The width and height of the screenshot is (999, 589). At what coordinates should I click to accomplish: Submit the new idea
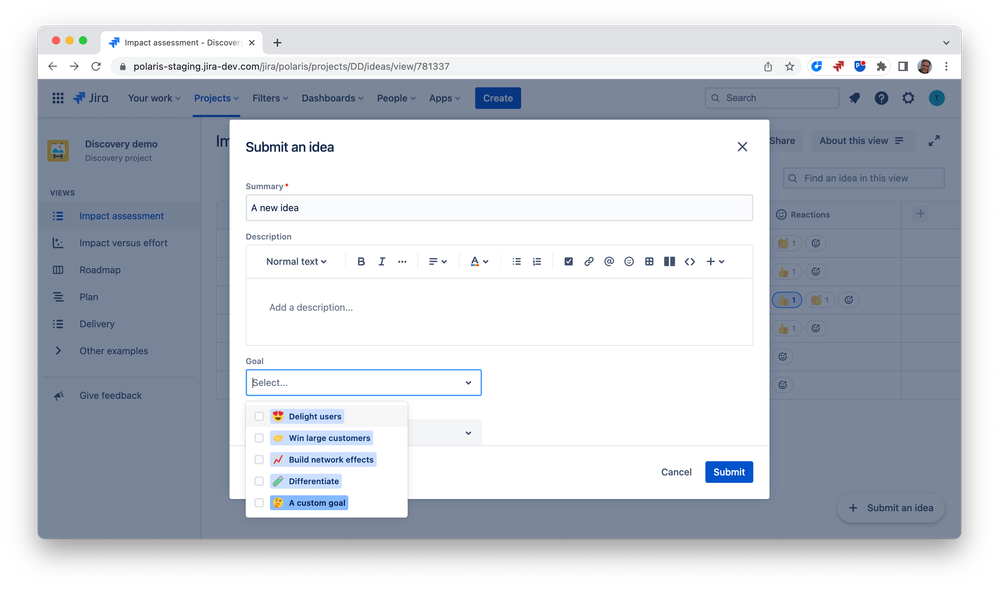point(729,471)
